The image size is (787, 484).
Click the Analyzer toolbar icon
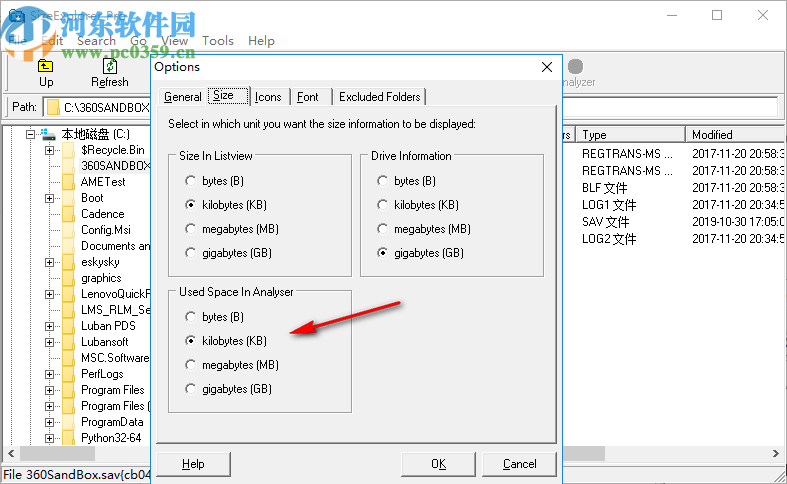pos(576,66)
